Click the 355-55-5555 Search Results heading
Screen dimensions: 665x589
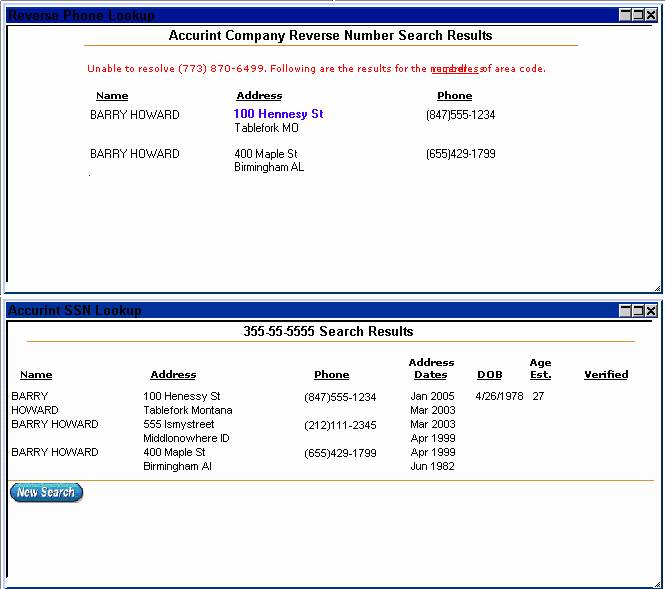(x=328, y=331)
